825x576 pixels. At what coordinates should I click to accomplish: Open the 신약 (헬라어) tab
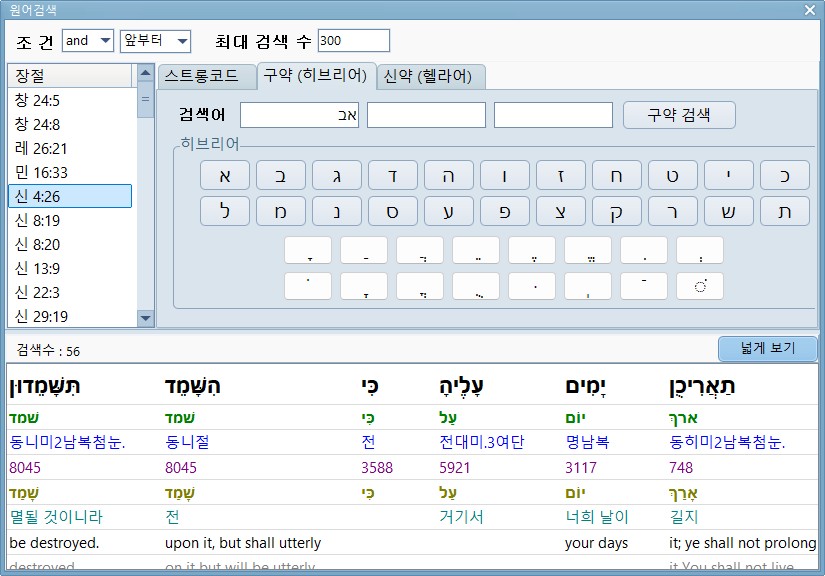click(x=432, y=76)
